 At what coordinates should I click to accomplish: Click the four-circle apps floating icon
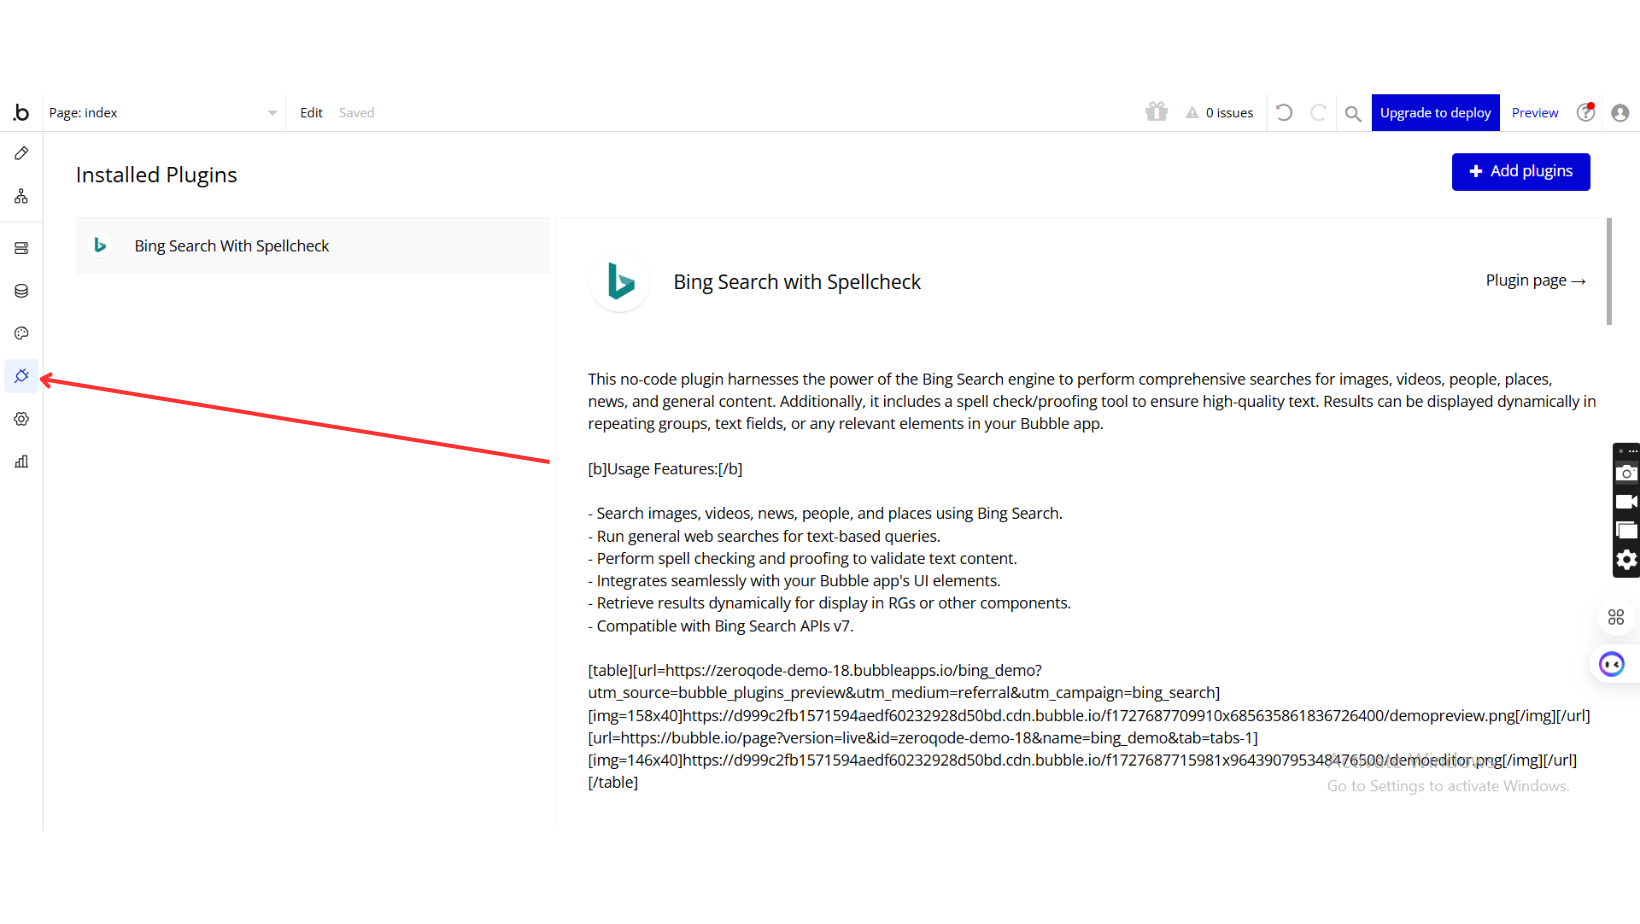point(1616,617)
